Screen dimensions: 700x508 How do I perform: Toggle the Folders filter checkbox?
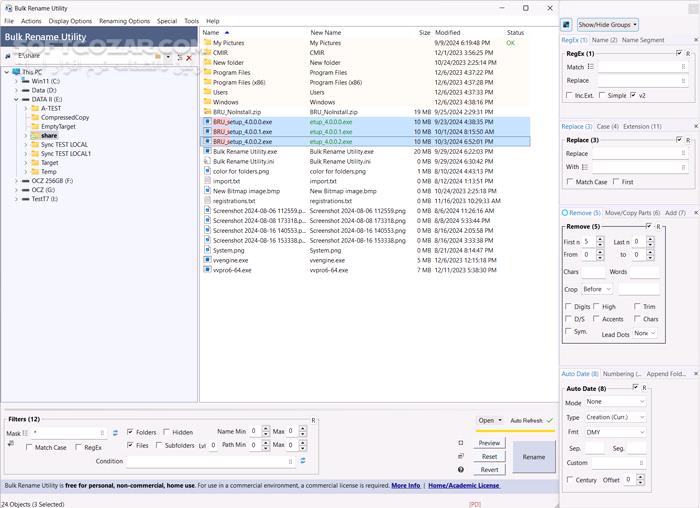tap(130, 432)
